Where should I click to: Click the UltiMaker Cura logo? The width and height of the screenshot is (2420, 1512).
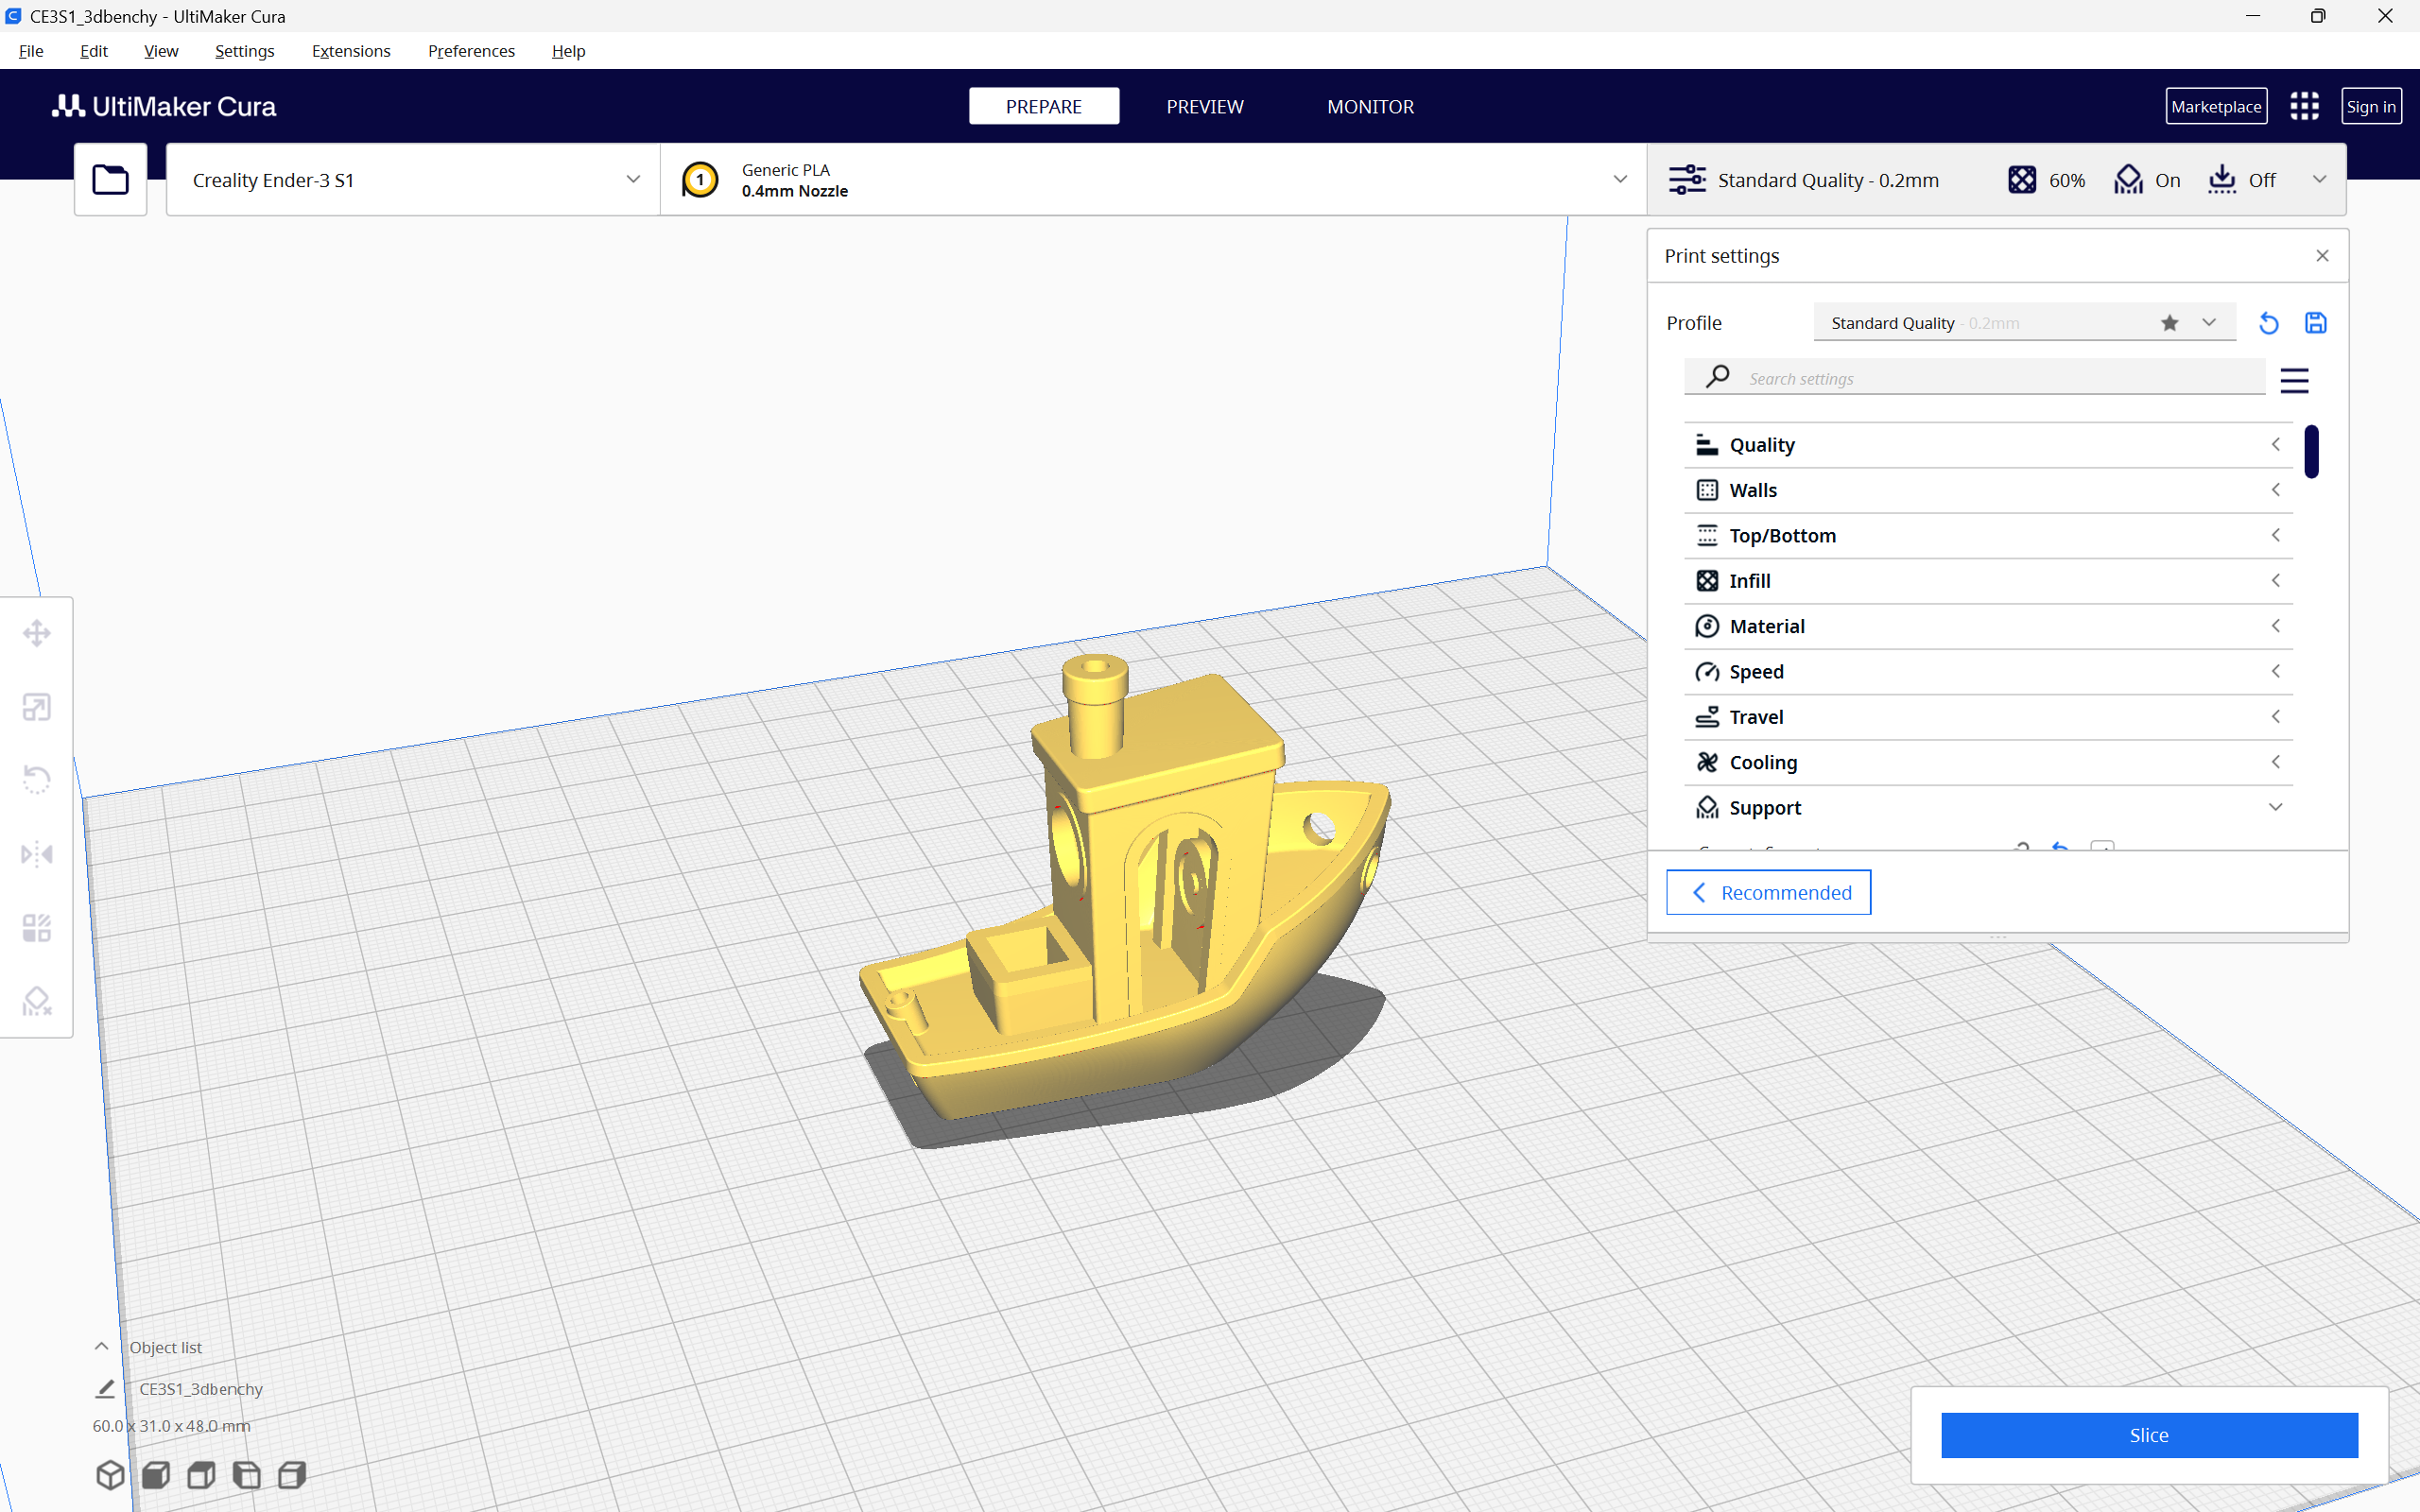pos(164,106)
